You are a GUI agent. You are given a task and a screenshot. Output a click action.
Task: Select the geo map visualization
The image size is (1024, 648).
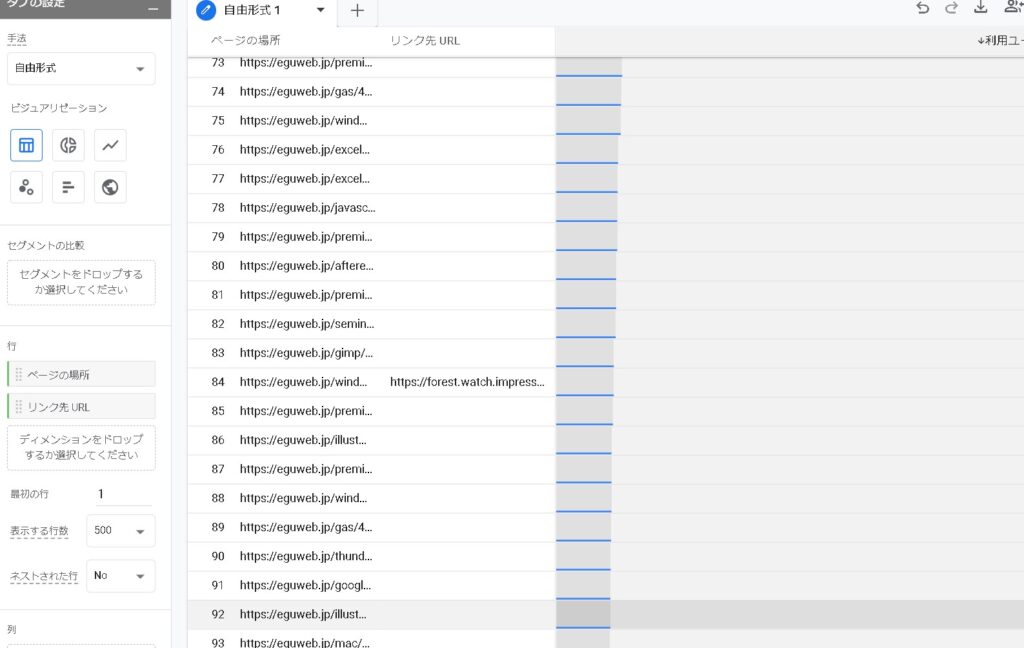click(110, 187)
